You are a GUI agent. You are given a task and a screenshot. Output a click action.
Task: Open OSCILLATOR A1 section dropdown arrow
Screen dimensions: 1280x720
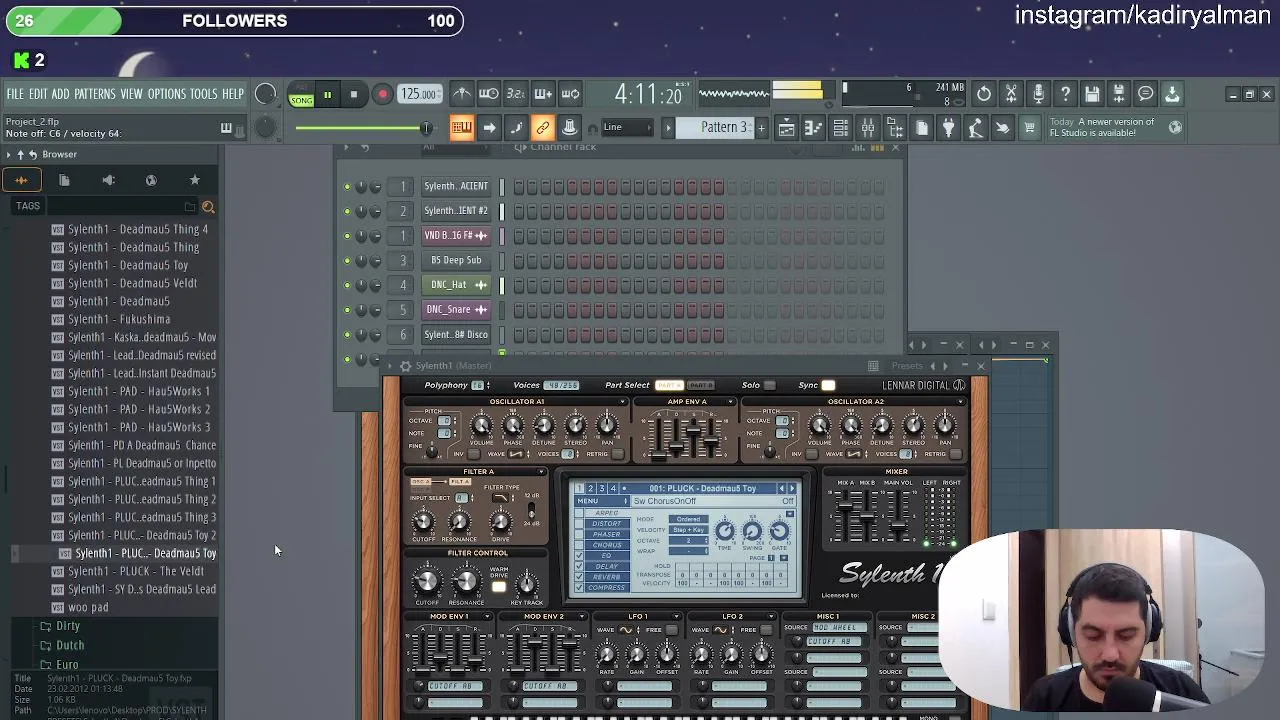point(622,402)
